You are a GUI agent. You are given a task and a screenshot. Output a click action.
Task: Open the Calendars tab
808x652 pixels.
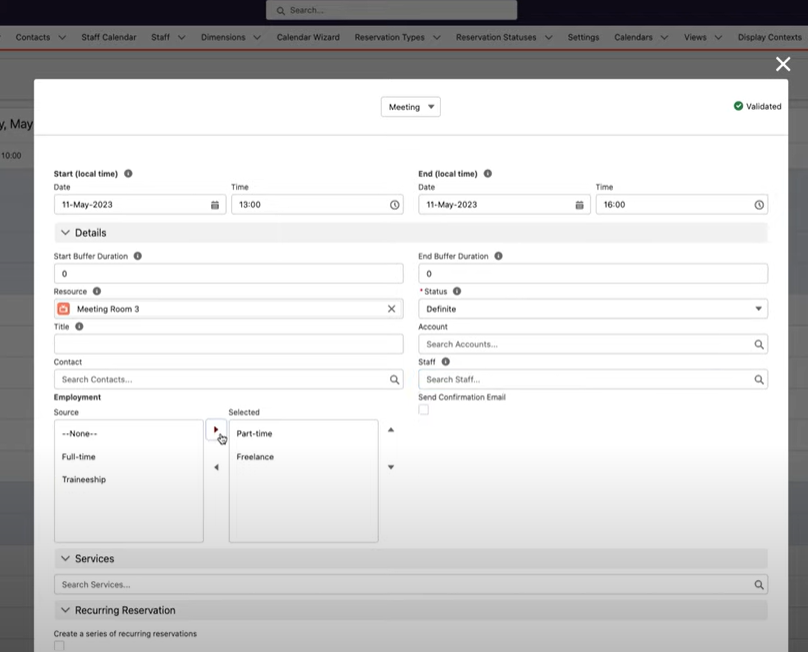pos(633,37)
